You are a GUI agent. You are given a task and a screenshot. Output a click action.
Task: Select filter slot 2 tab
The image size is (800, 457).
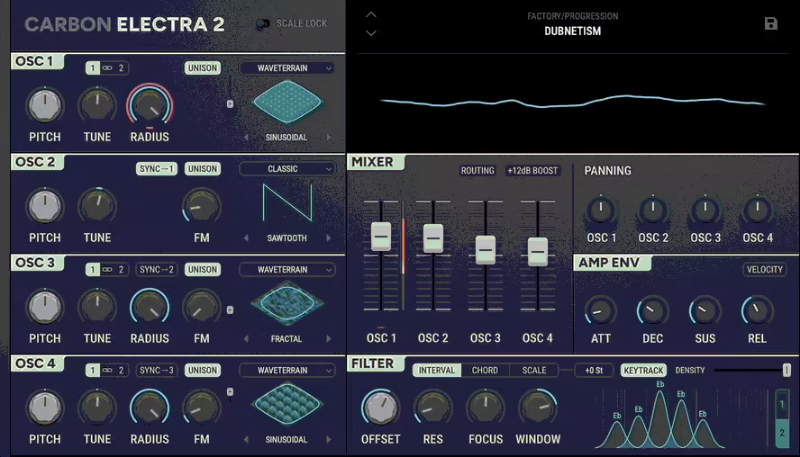(782, 433)
